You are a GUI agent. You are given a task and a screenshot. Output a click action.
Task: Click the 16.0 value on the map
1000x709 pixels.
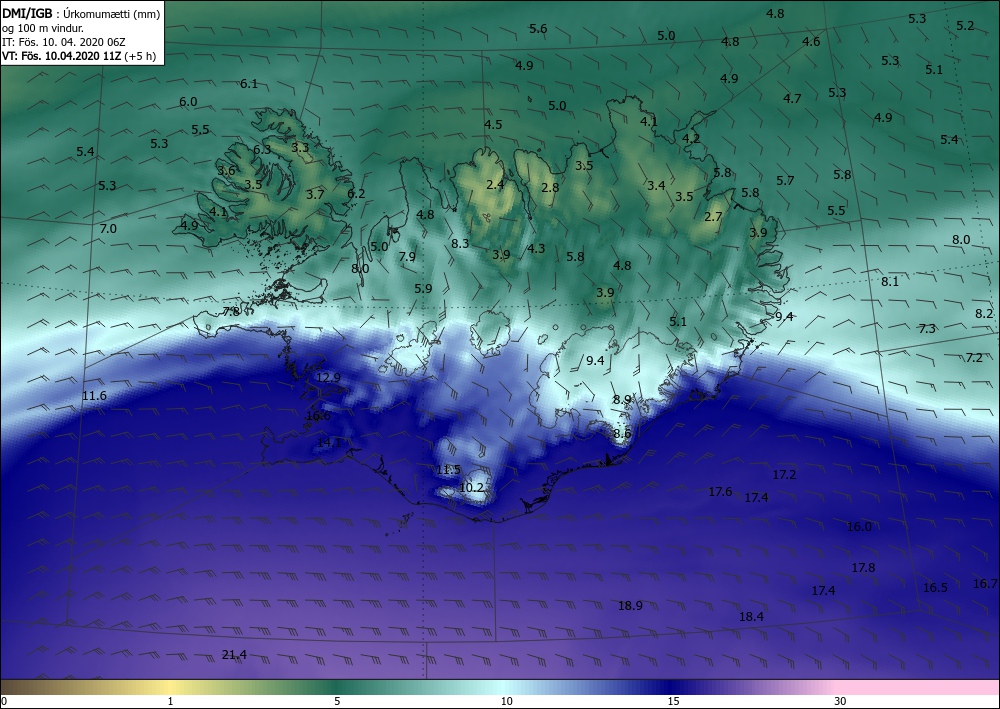tap(859, 527)
